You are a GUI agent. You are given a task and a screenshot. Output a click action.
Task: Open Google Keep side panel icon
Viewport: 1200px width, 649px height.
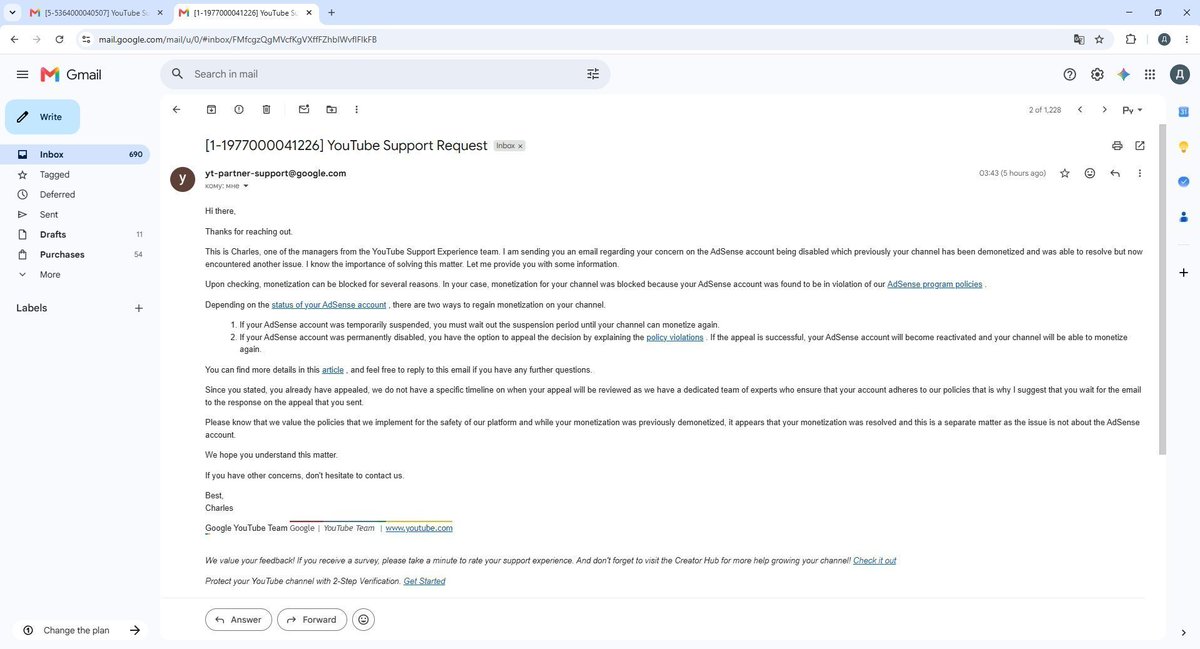click(1183, 146)
